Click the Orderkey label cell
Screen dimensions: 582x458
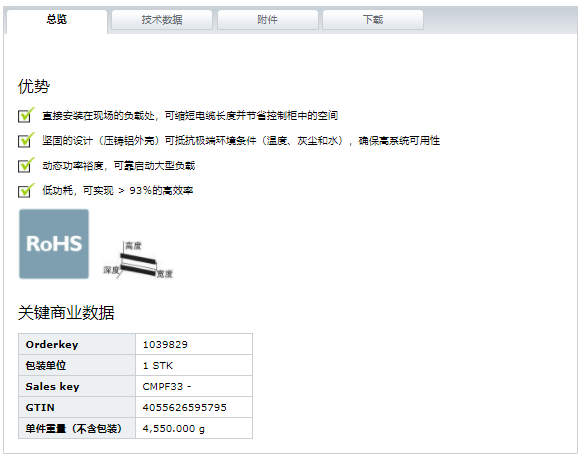77,344
